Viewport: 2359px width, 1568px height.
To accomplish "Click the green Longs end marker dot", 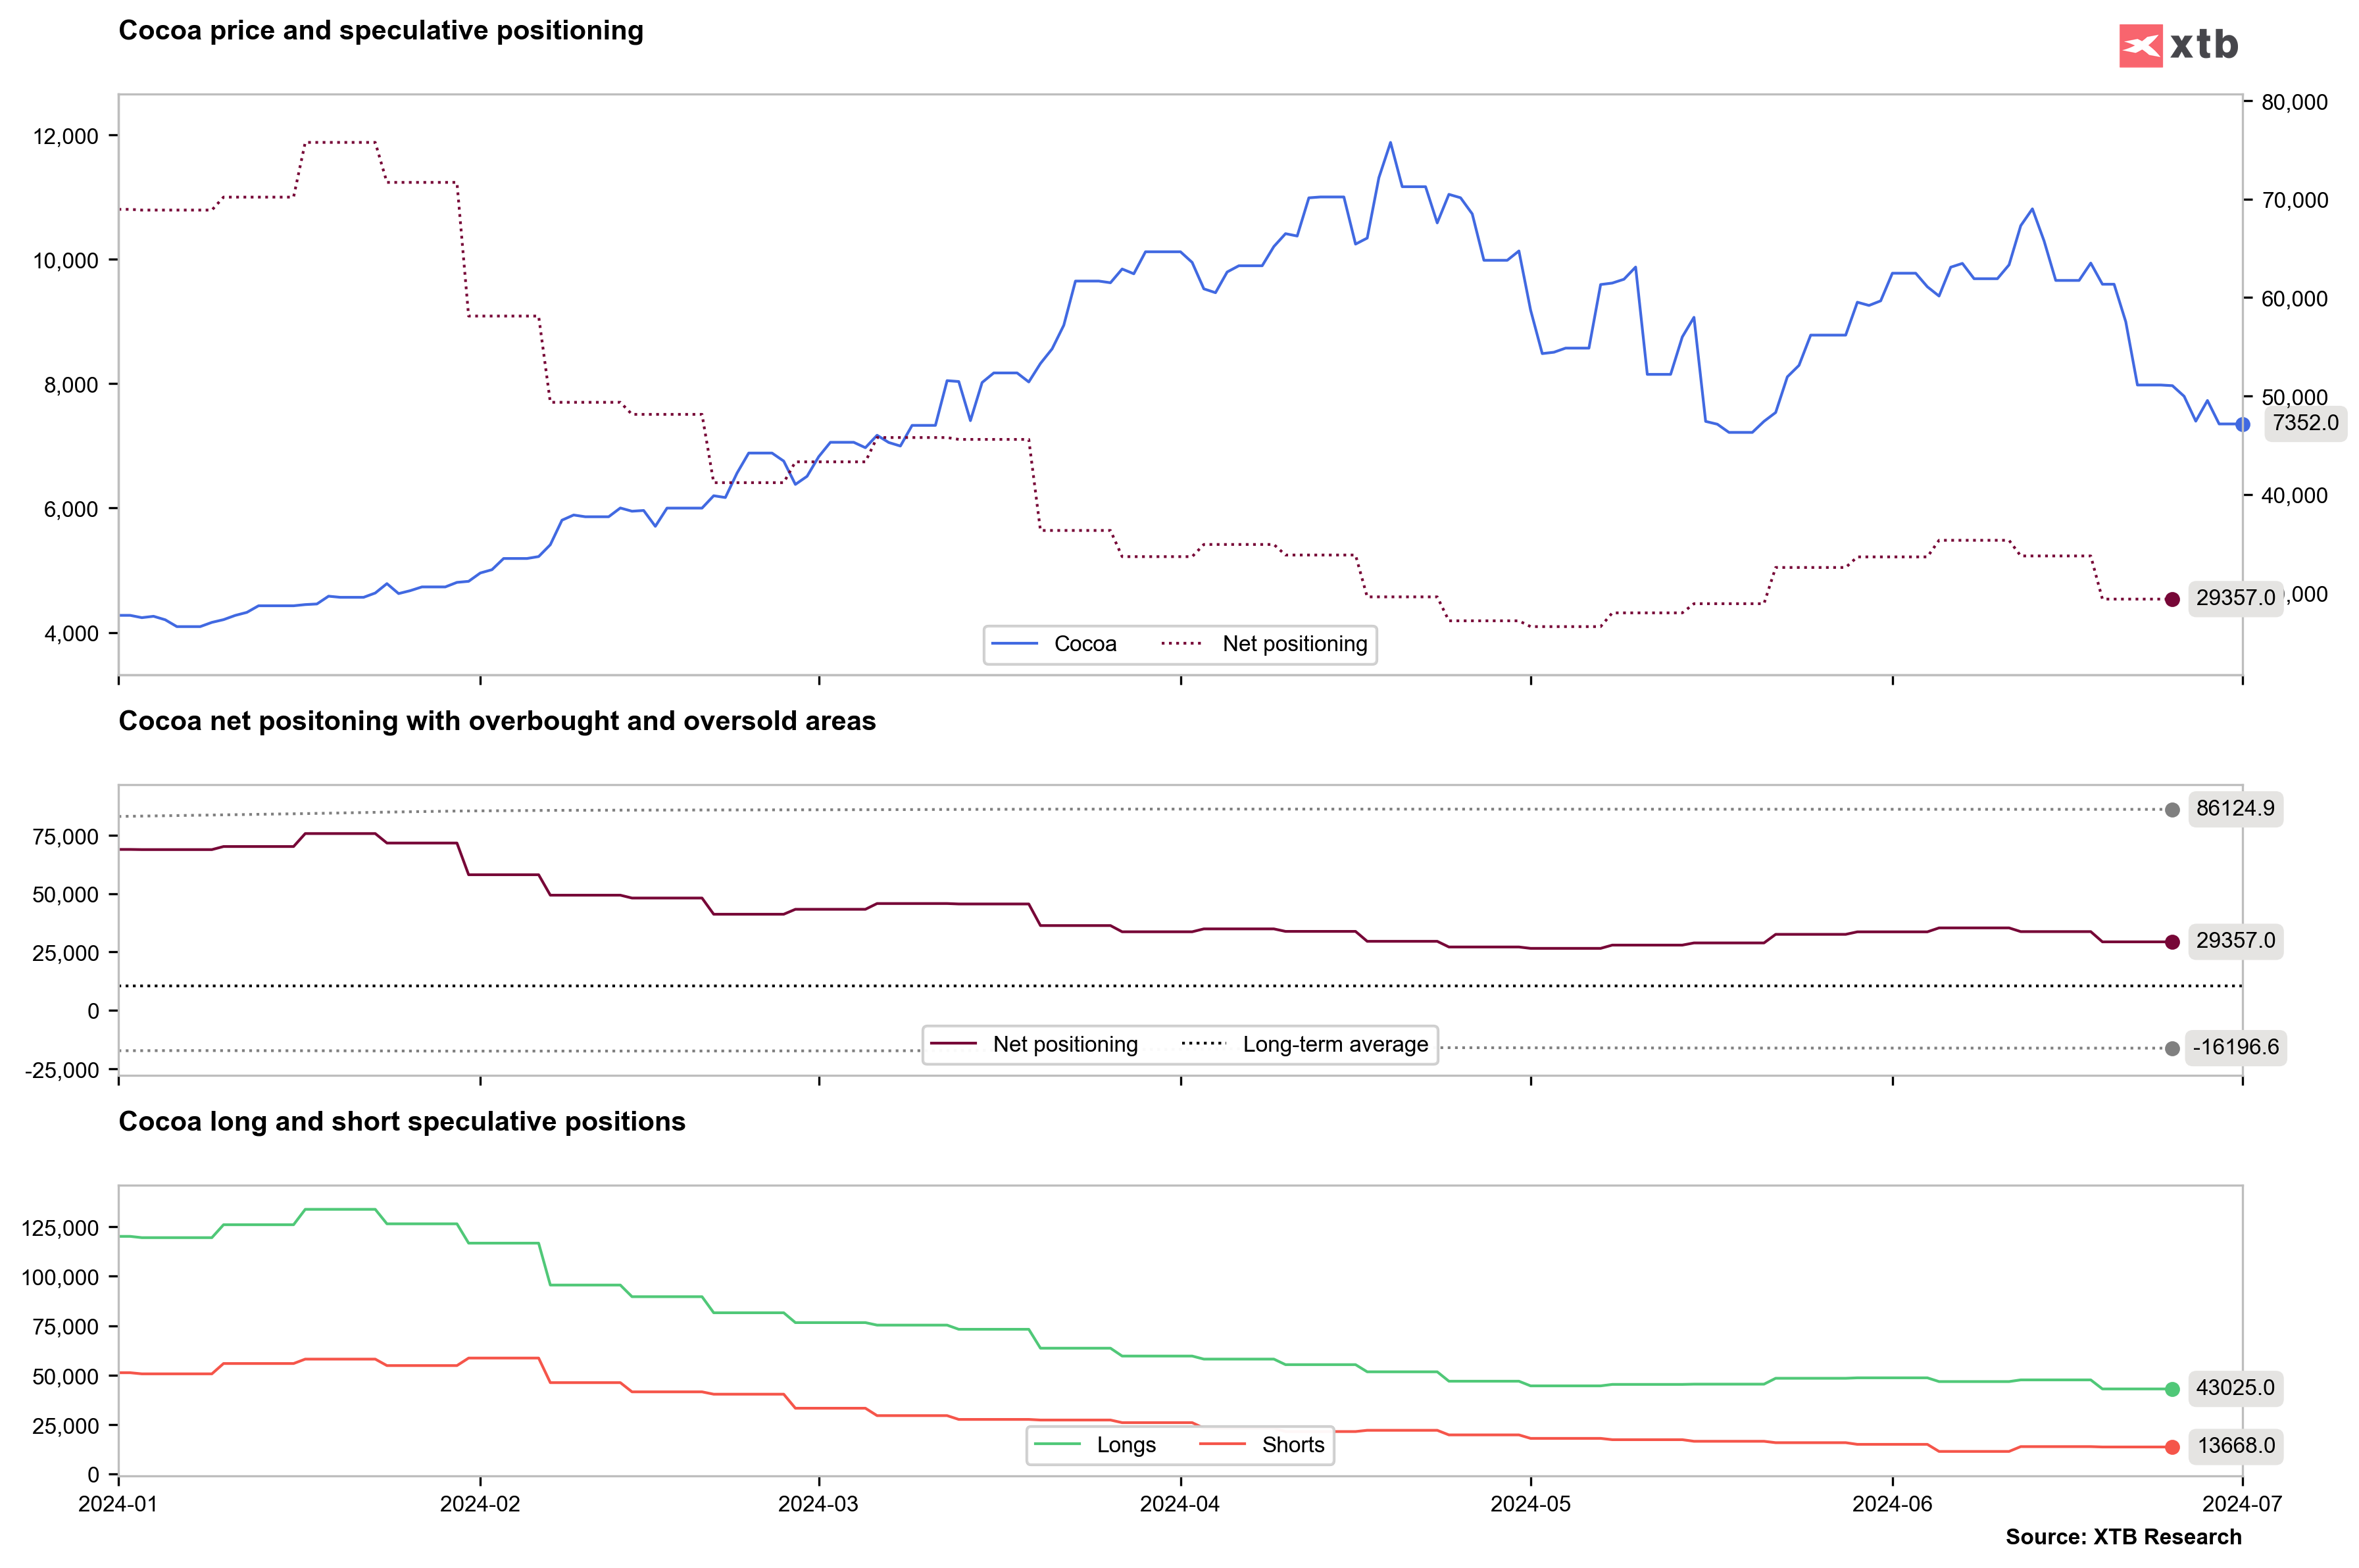I will 2172,1389.
